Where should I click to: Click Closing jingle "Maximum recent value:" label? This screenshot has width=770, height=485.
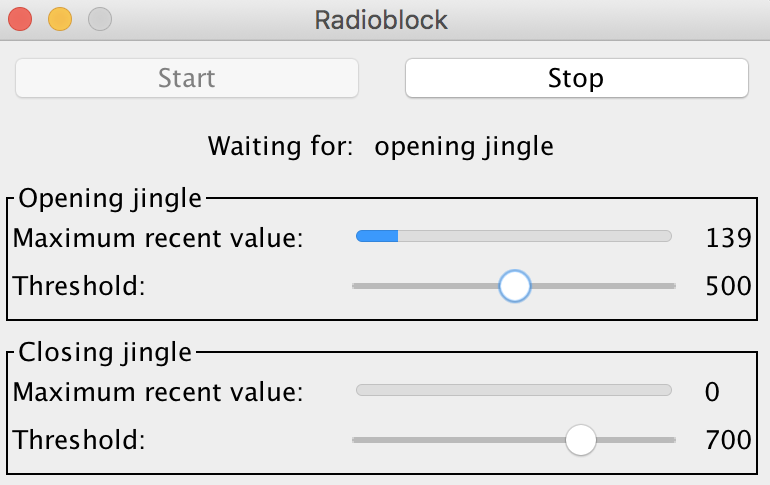[x=157, y=391]
